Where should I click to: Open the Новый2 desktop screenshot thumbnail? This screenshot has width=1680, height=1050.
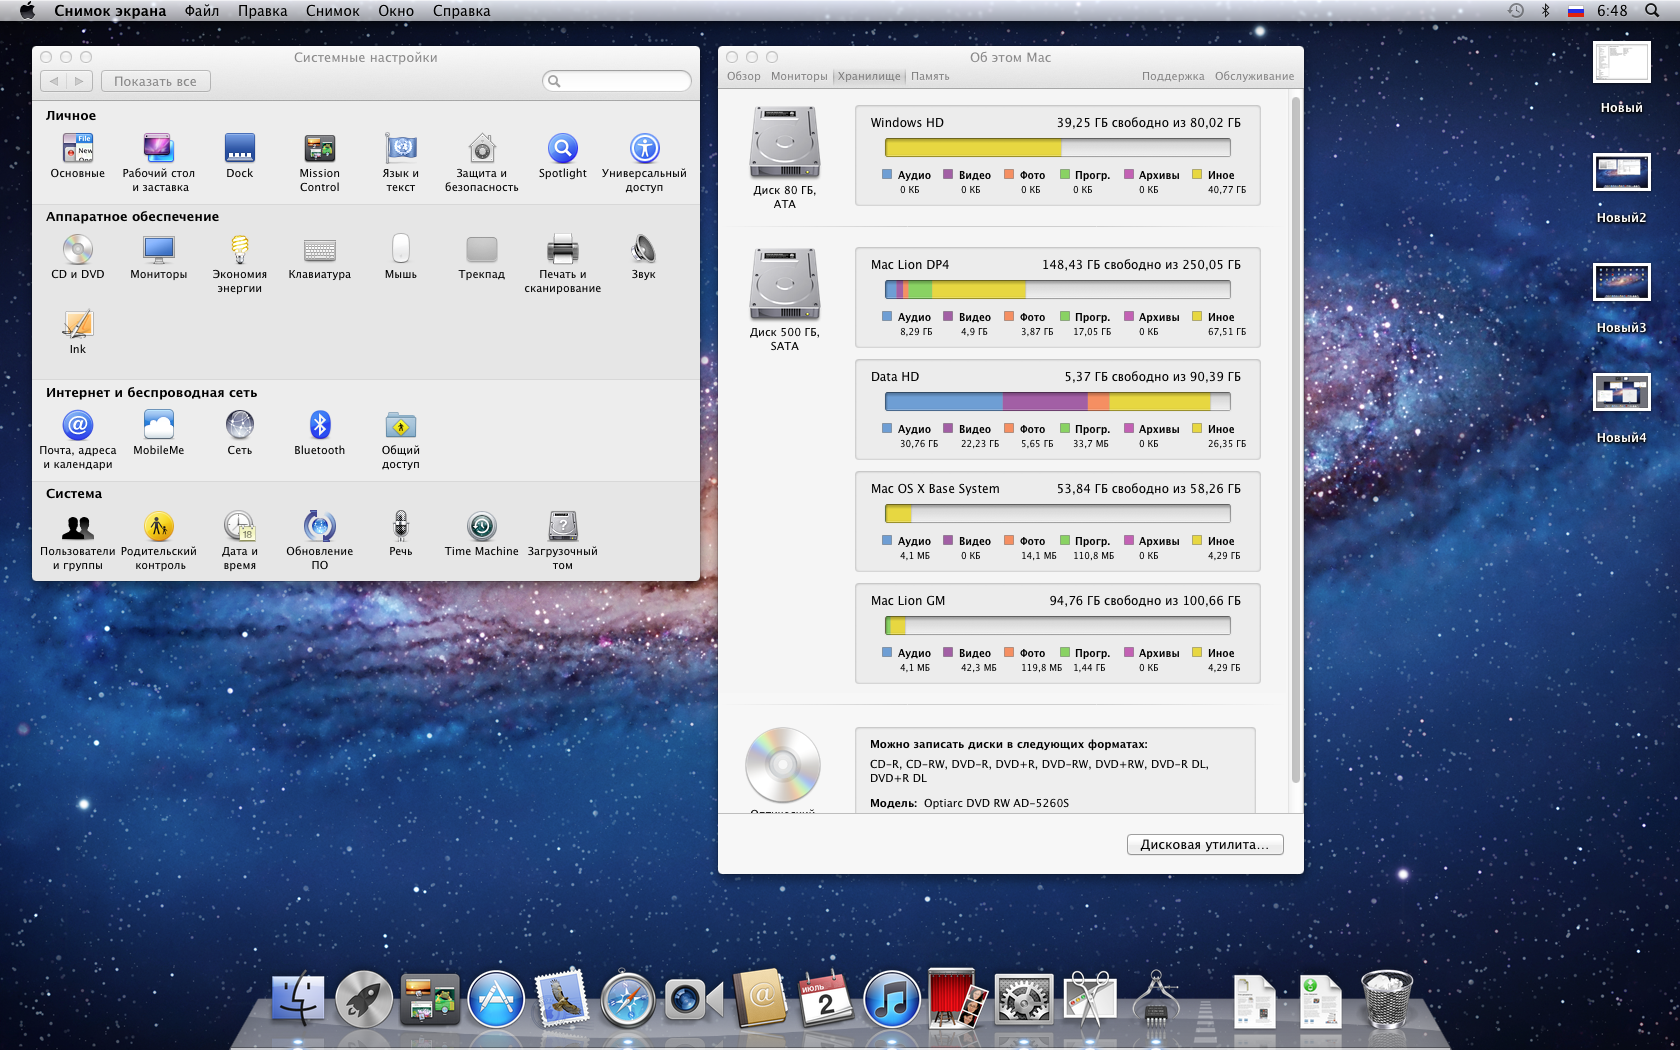(x=1620, y=173)
